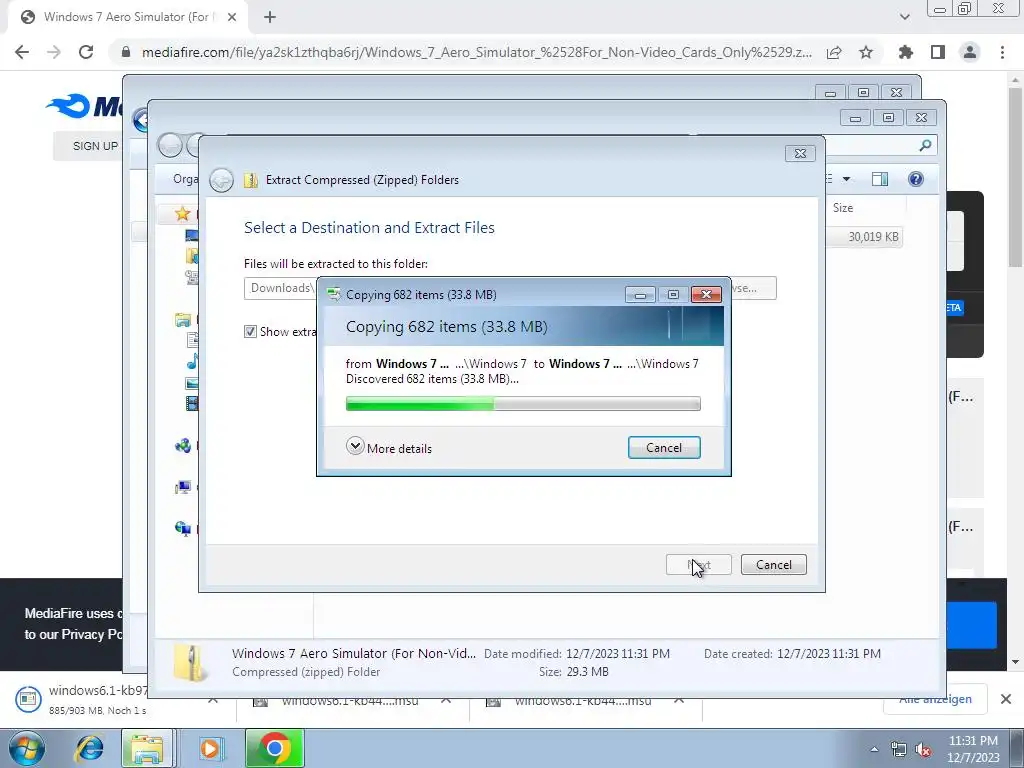Show hidden system tray icons
Image resolution: width=1024 pixels, height=768 pixels.
click(x=874, y=749)
